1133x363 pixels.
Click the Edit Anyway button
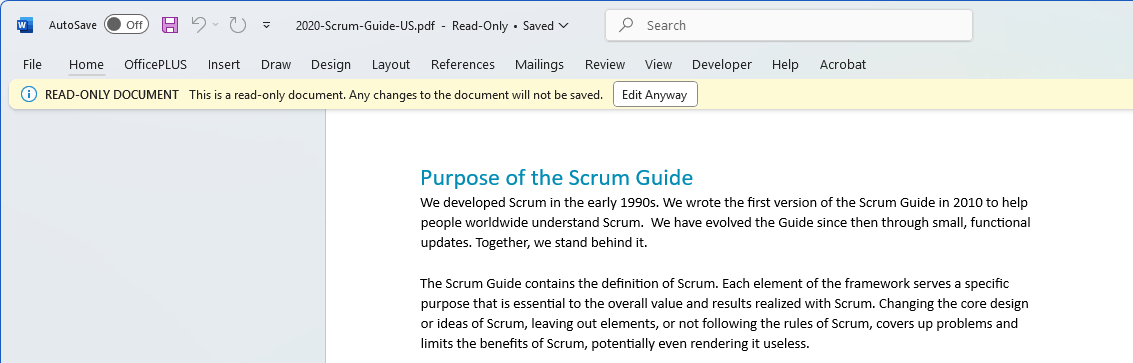pyautogui.click(x=655, y=95)
